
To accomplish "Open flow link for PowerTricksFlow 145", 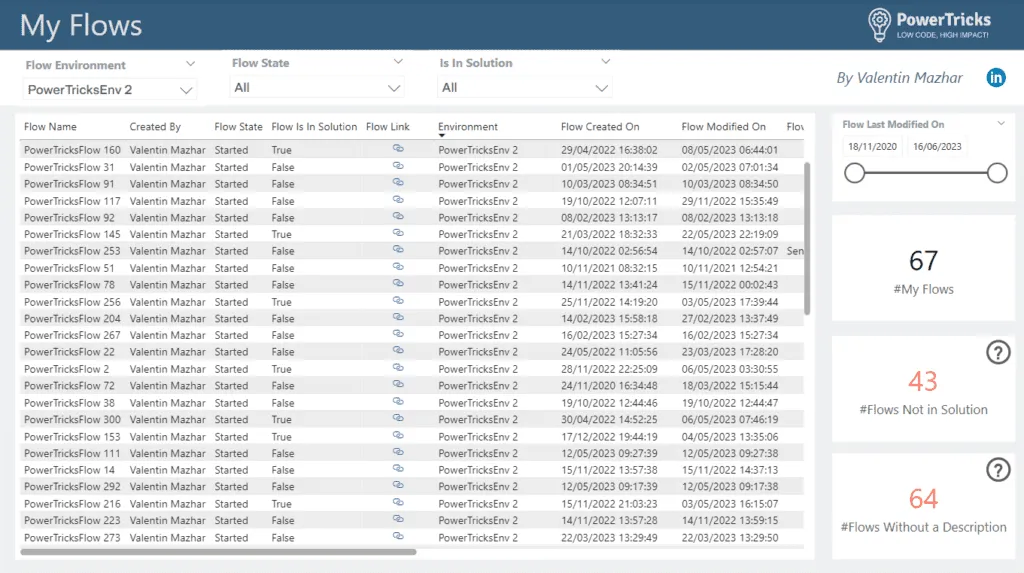I will [x=398, y=233].
